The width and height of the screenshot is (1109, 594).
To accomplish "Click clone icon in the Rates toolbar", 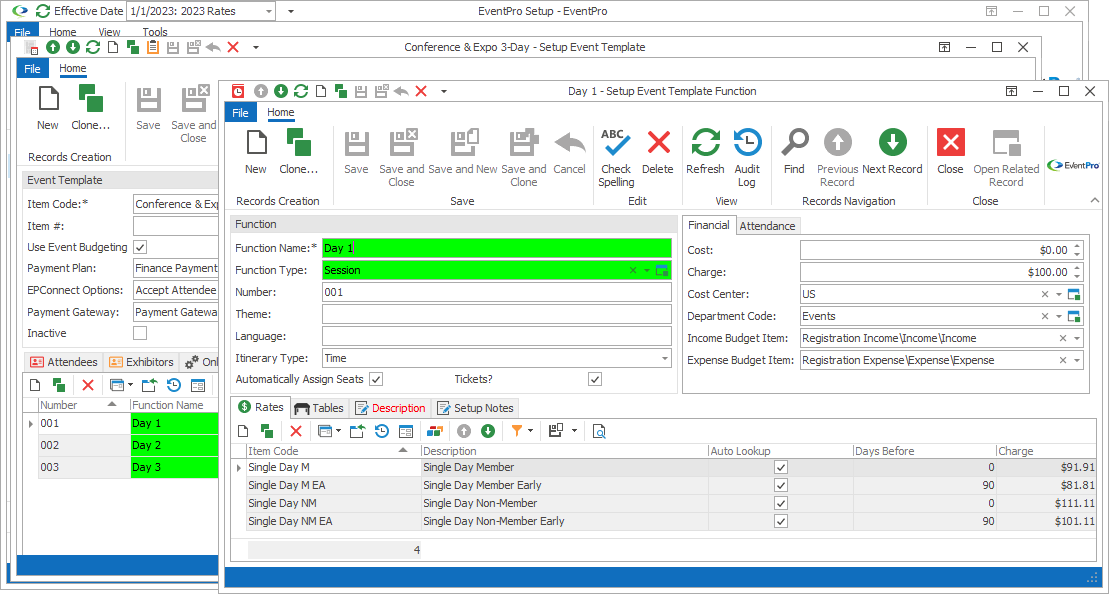I will [267, 431].
